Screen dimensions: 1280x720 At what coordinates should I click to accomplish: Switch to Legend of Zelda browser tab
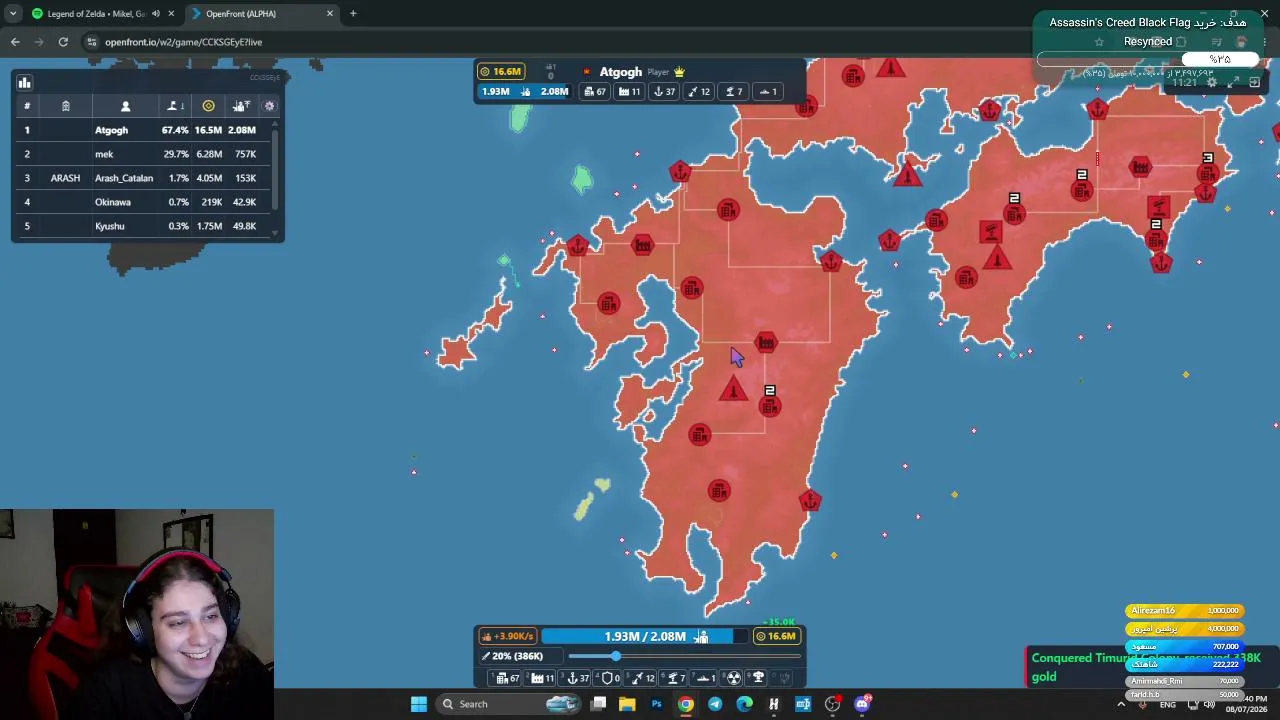click(x=102, y=14)
